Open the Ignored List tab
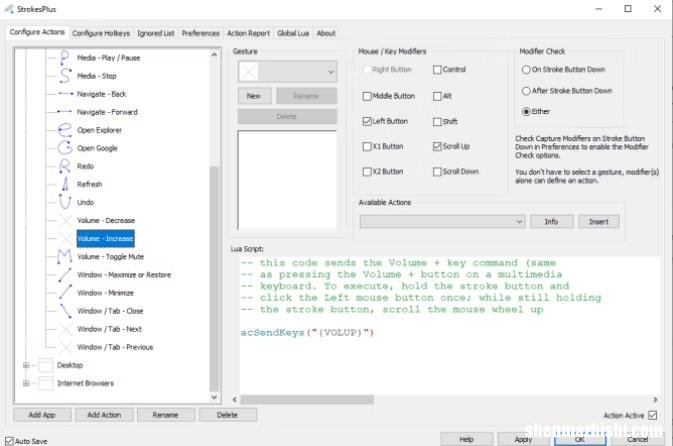Screen dimensions: 673x446 tap(156, 33)
